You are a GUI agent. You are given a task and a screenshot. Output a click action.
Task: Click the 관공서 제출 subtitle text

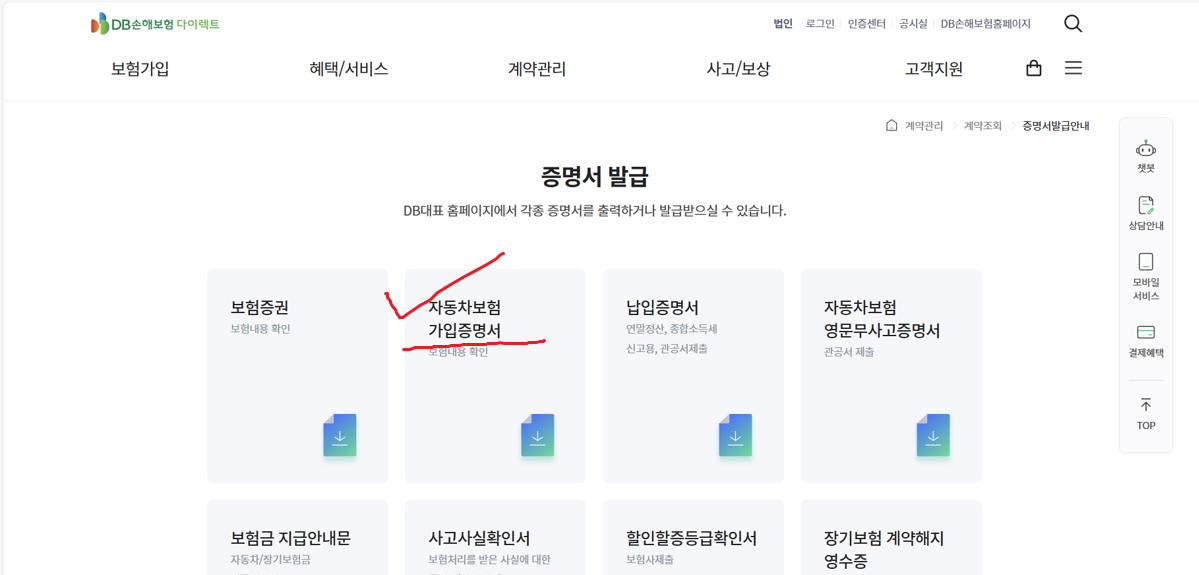[848, 352]
